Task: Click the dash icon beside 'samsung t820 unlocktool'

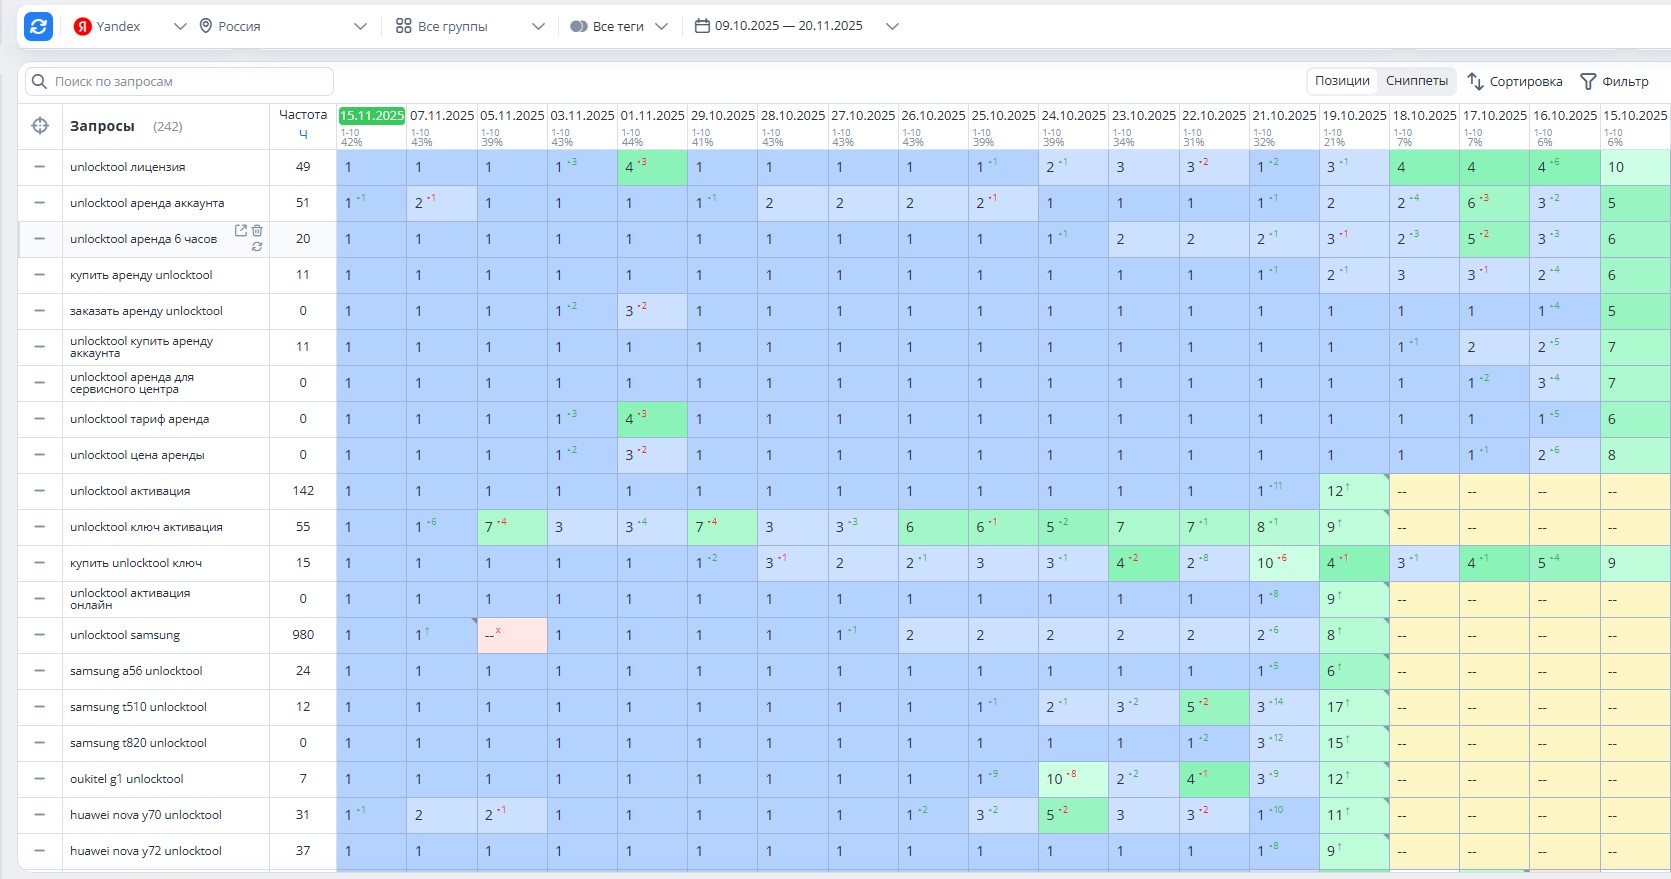Action: (x=40, y=743)
